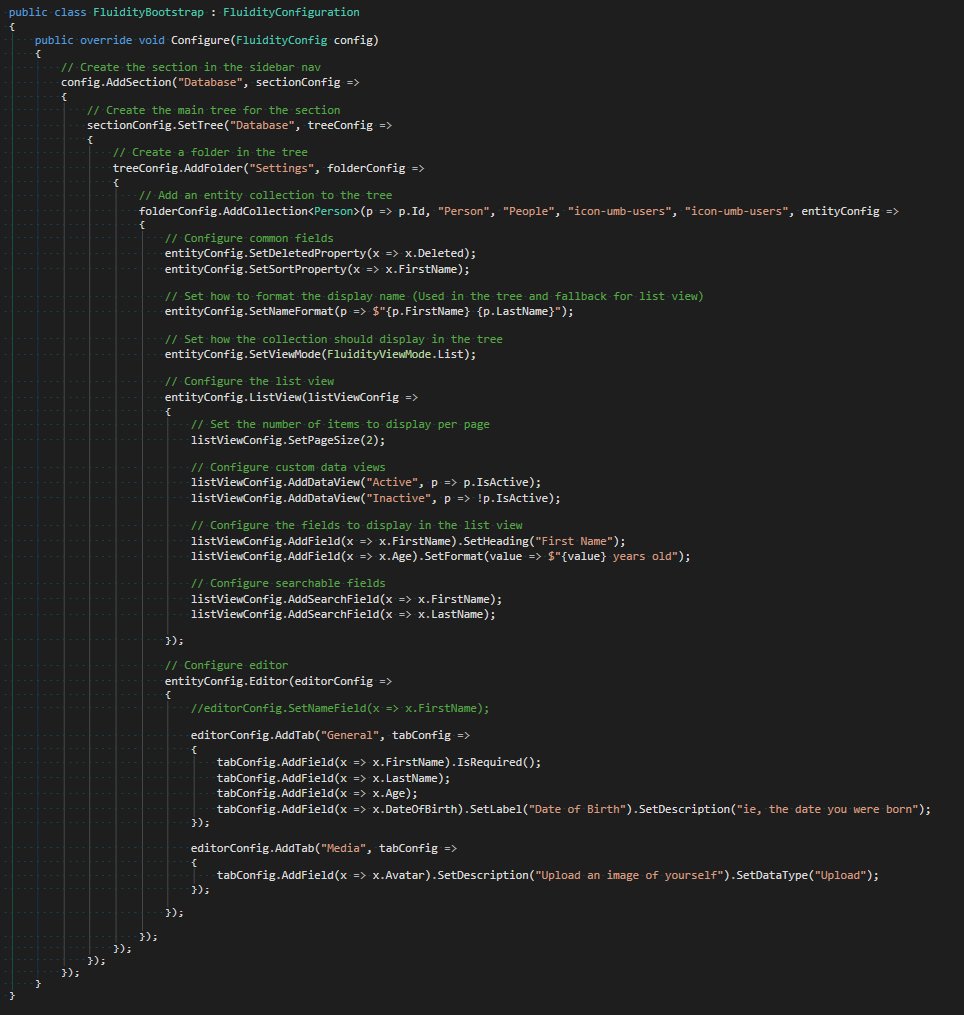This screenshot has width=964, height=1015.
Task: Click the IsRequired() call on FirstName
Action: [495, 763]
